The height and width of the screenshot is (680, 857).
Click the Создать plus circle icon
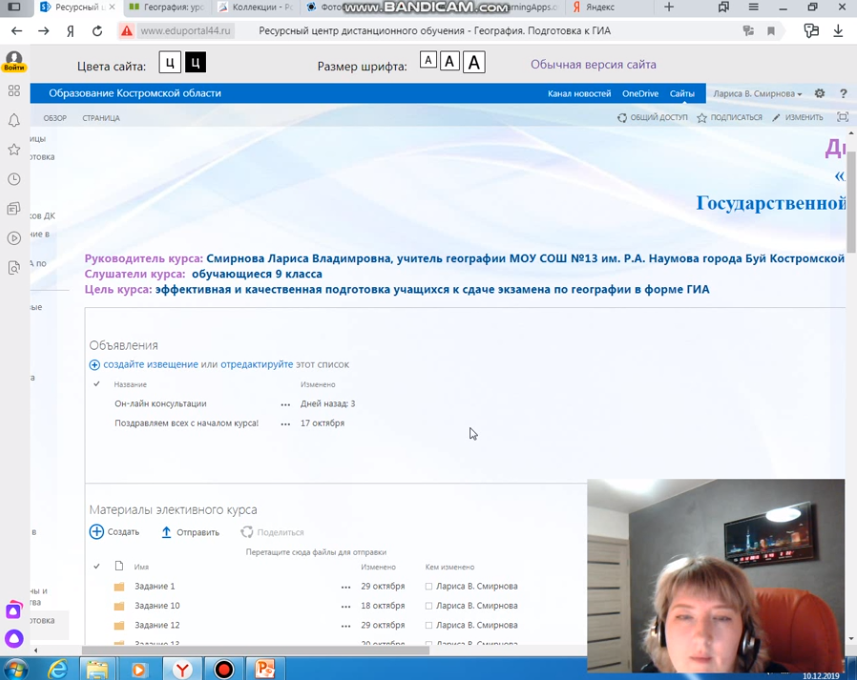[x=96, y=532]
